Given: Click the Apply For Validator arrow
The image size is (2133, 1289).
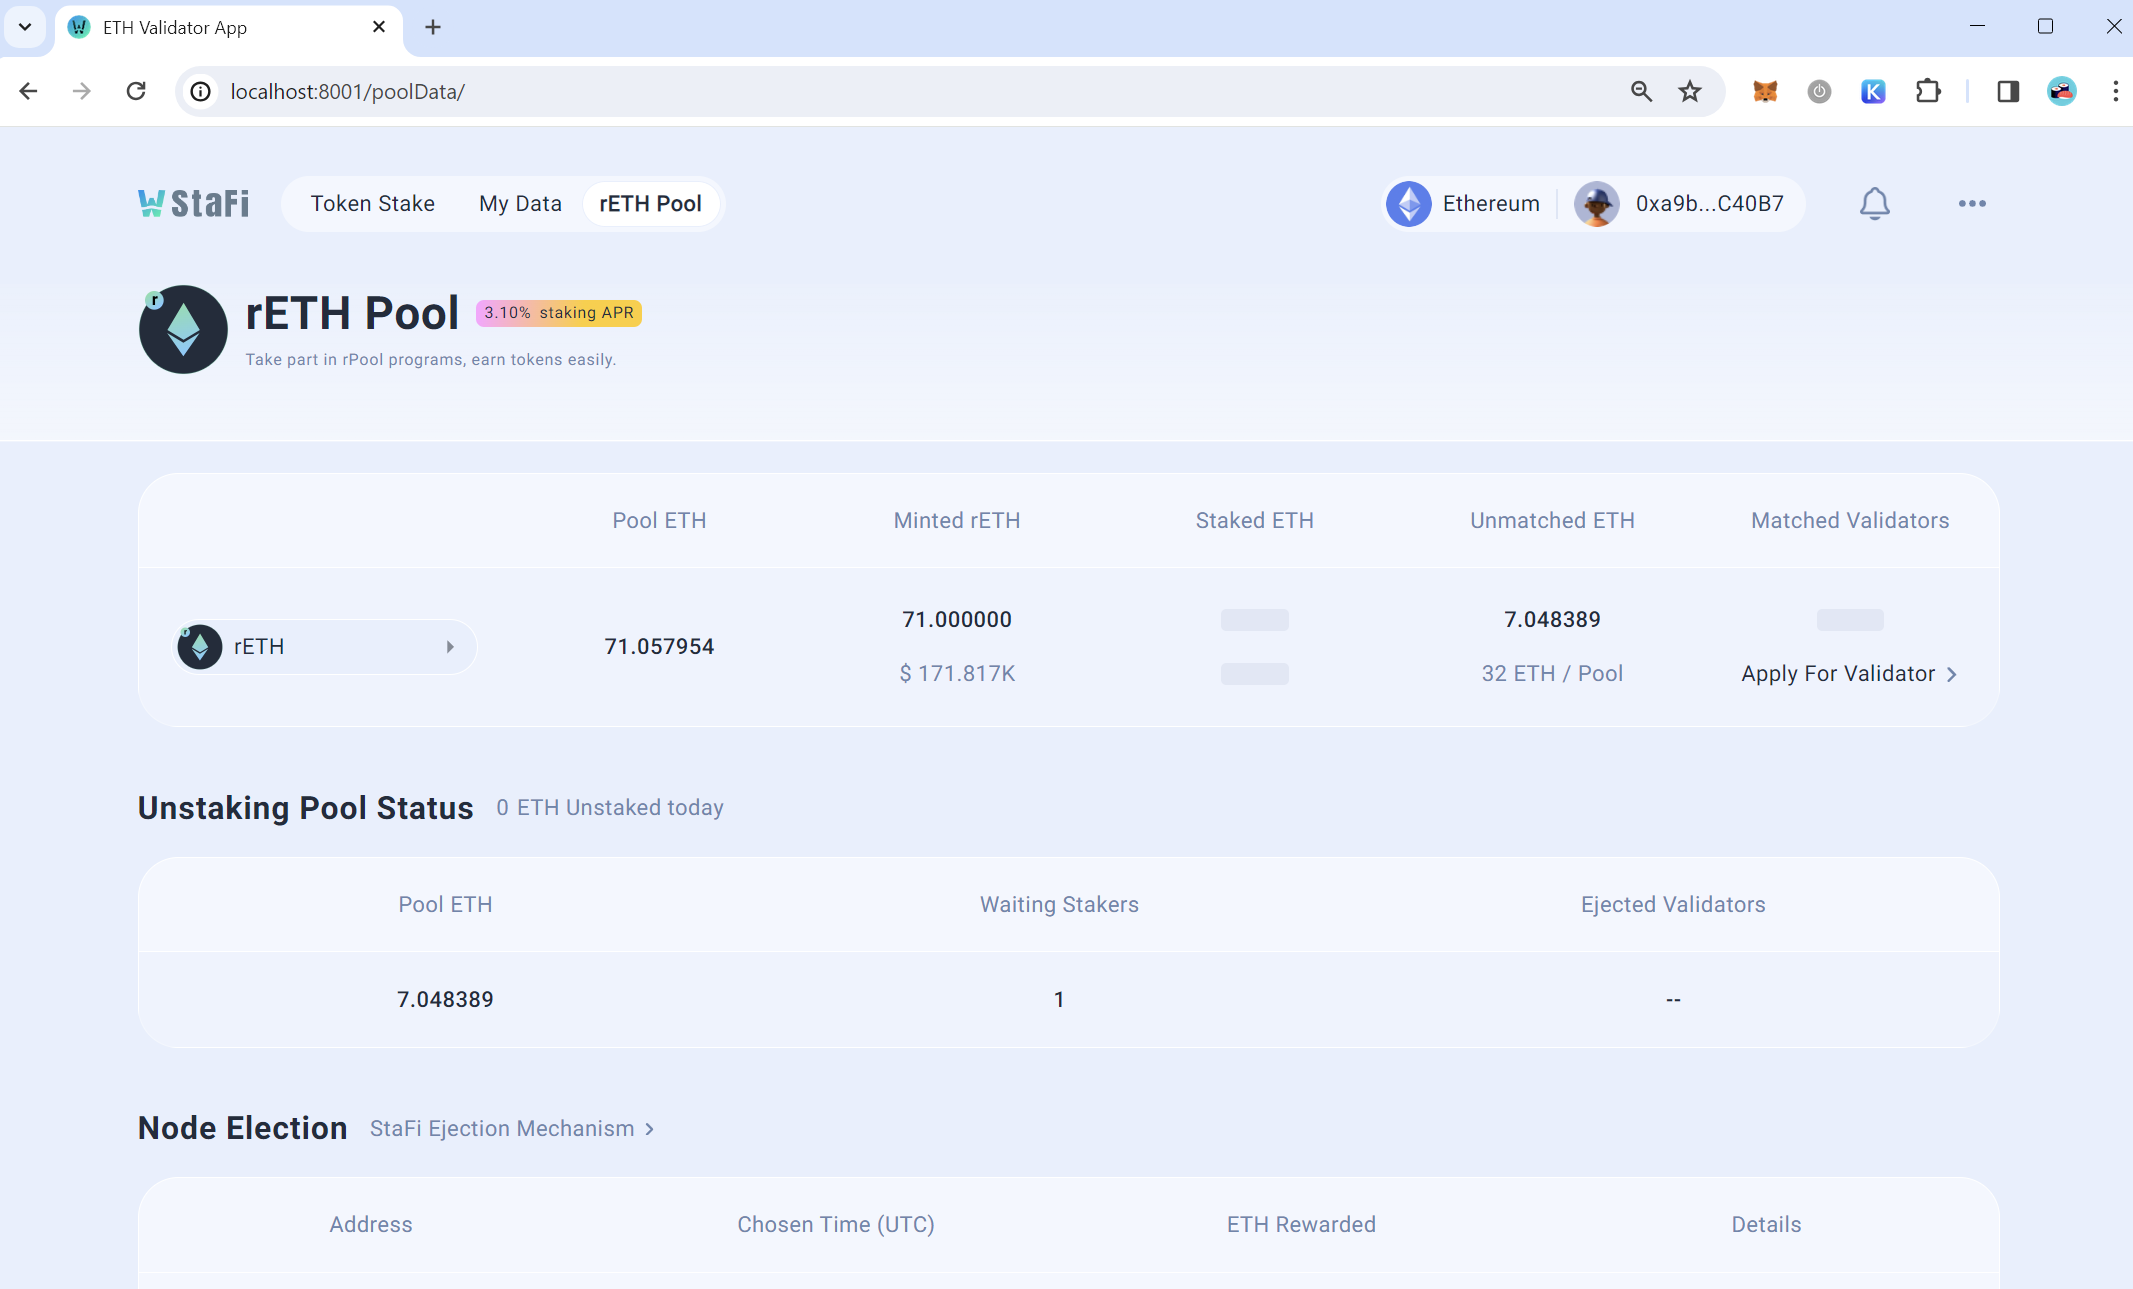Looking at the screenshot, I should coord(1951,674).
